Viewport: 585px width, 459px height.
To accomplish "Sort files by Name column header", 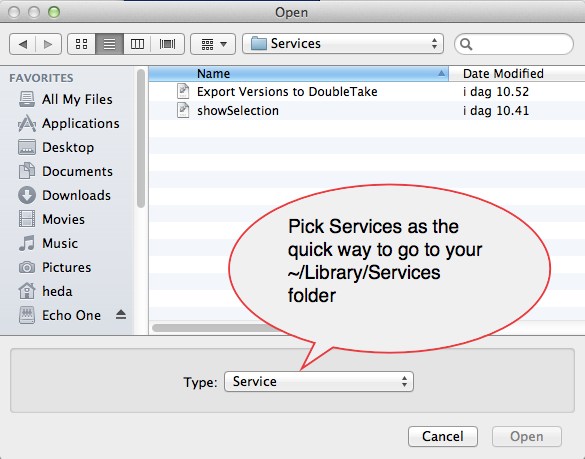I will [x=298, y=74].
